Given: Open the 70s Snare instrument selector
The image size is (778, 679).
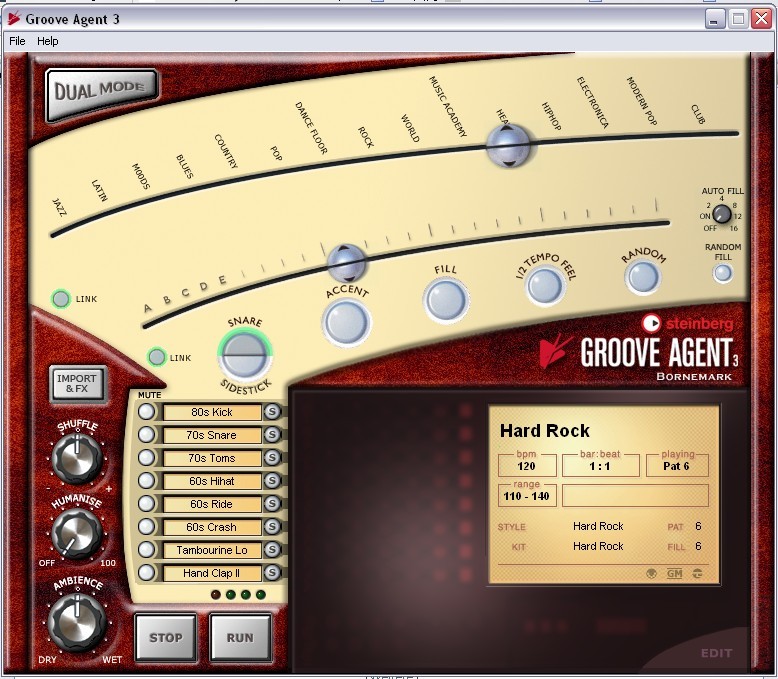Looking at the screenshot, I should click(x=212, y=435).
